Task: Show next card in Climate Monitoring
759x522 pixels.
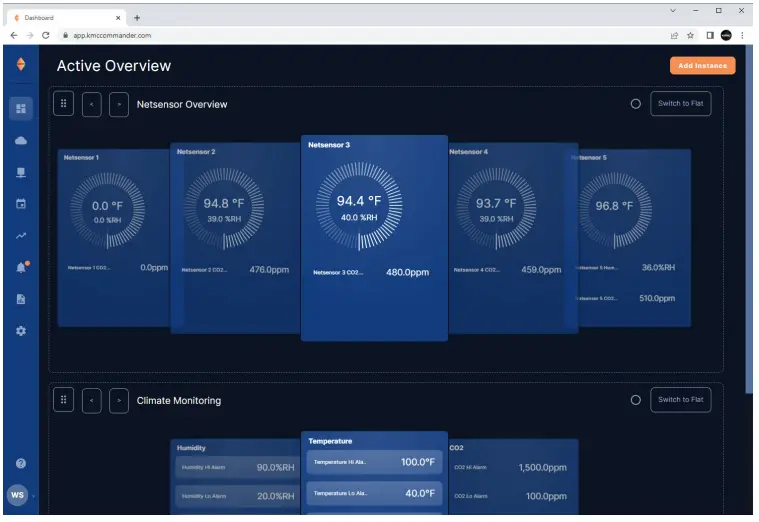Action: pos(119,400)
